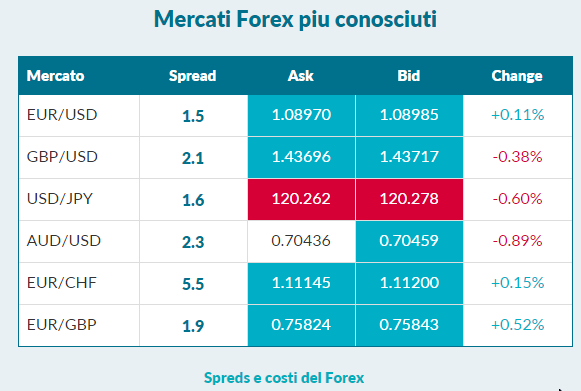The width and height of the screenshot is (581, 391).
Task: Select the GBP/USD bid price 1.43717
Action: coord(409,157)
